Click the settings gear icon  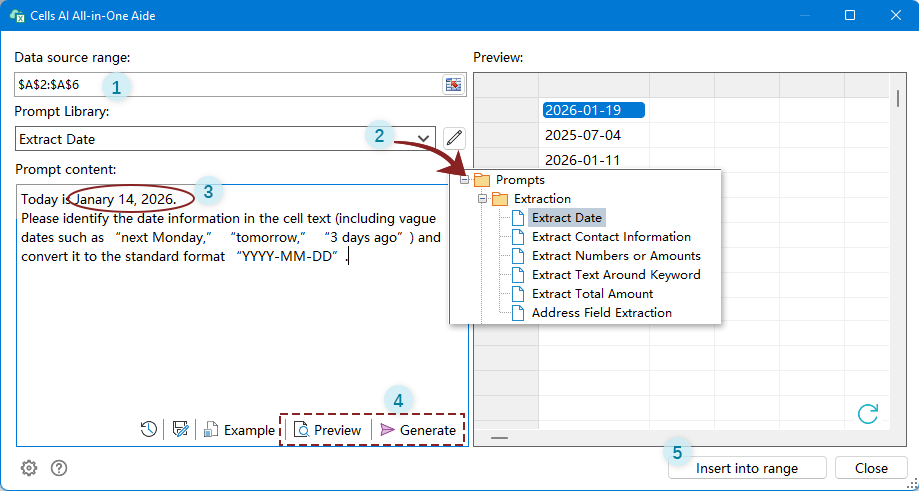tap(29, 468)
